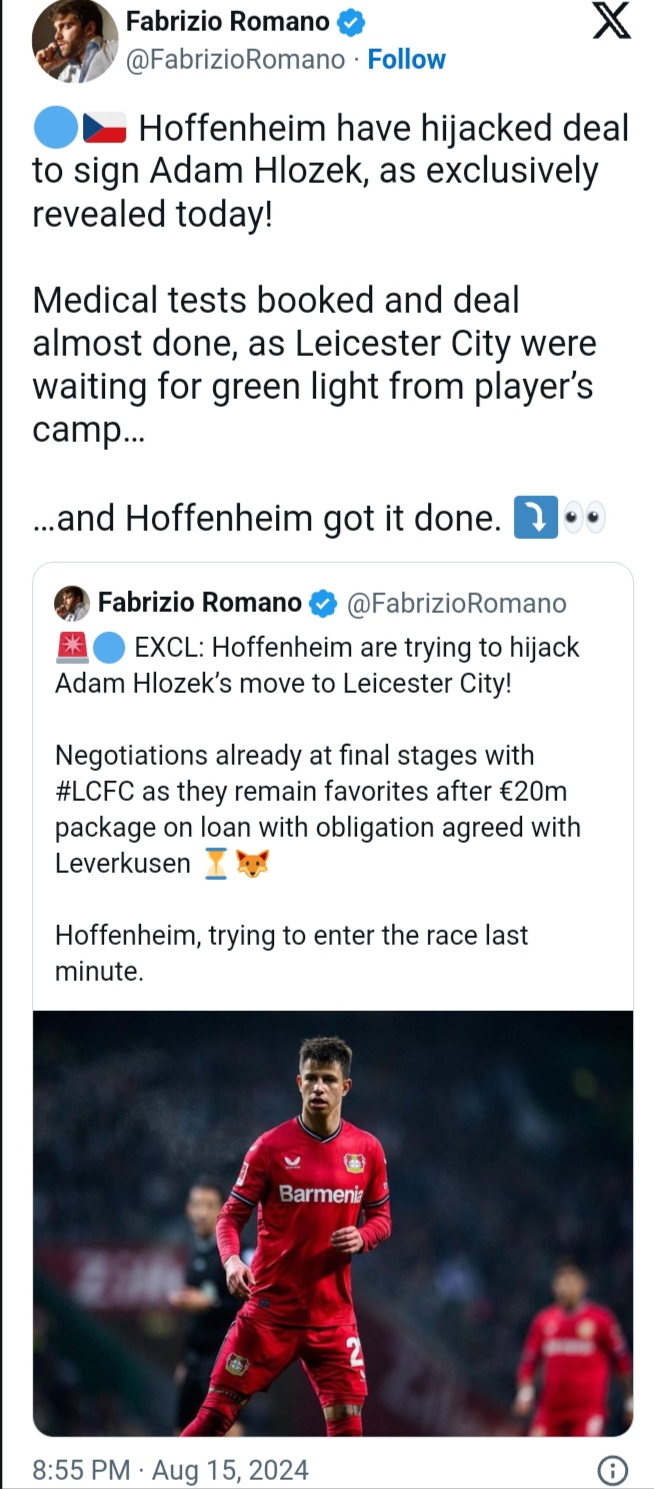Image resolution: width=654 pixels, height=1489 pixels.
Task: Click the info icon beside the timestamp
Action: [612, 1470]
